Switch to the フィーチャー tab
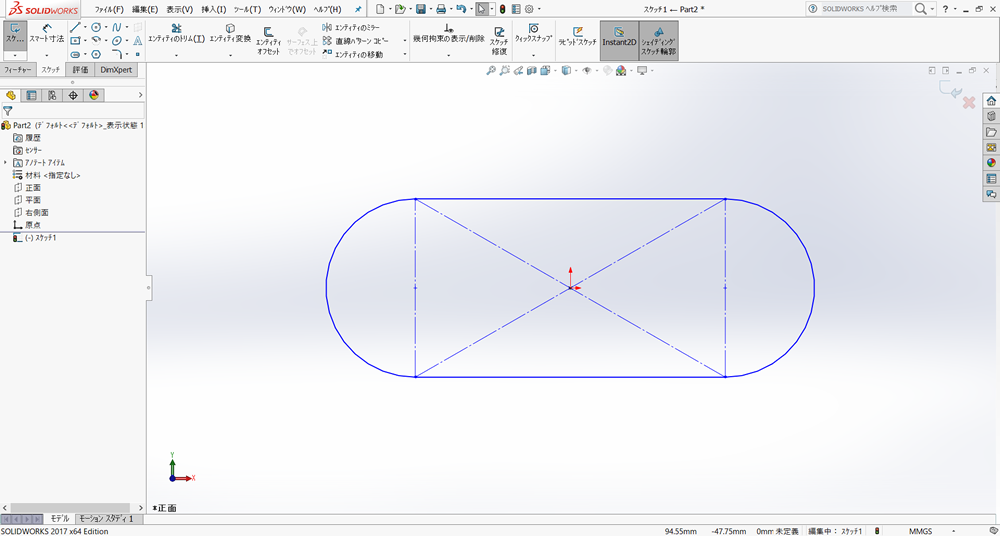The image size is (1000, 536). [18, 70]
